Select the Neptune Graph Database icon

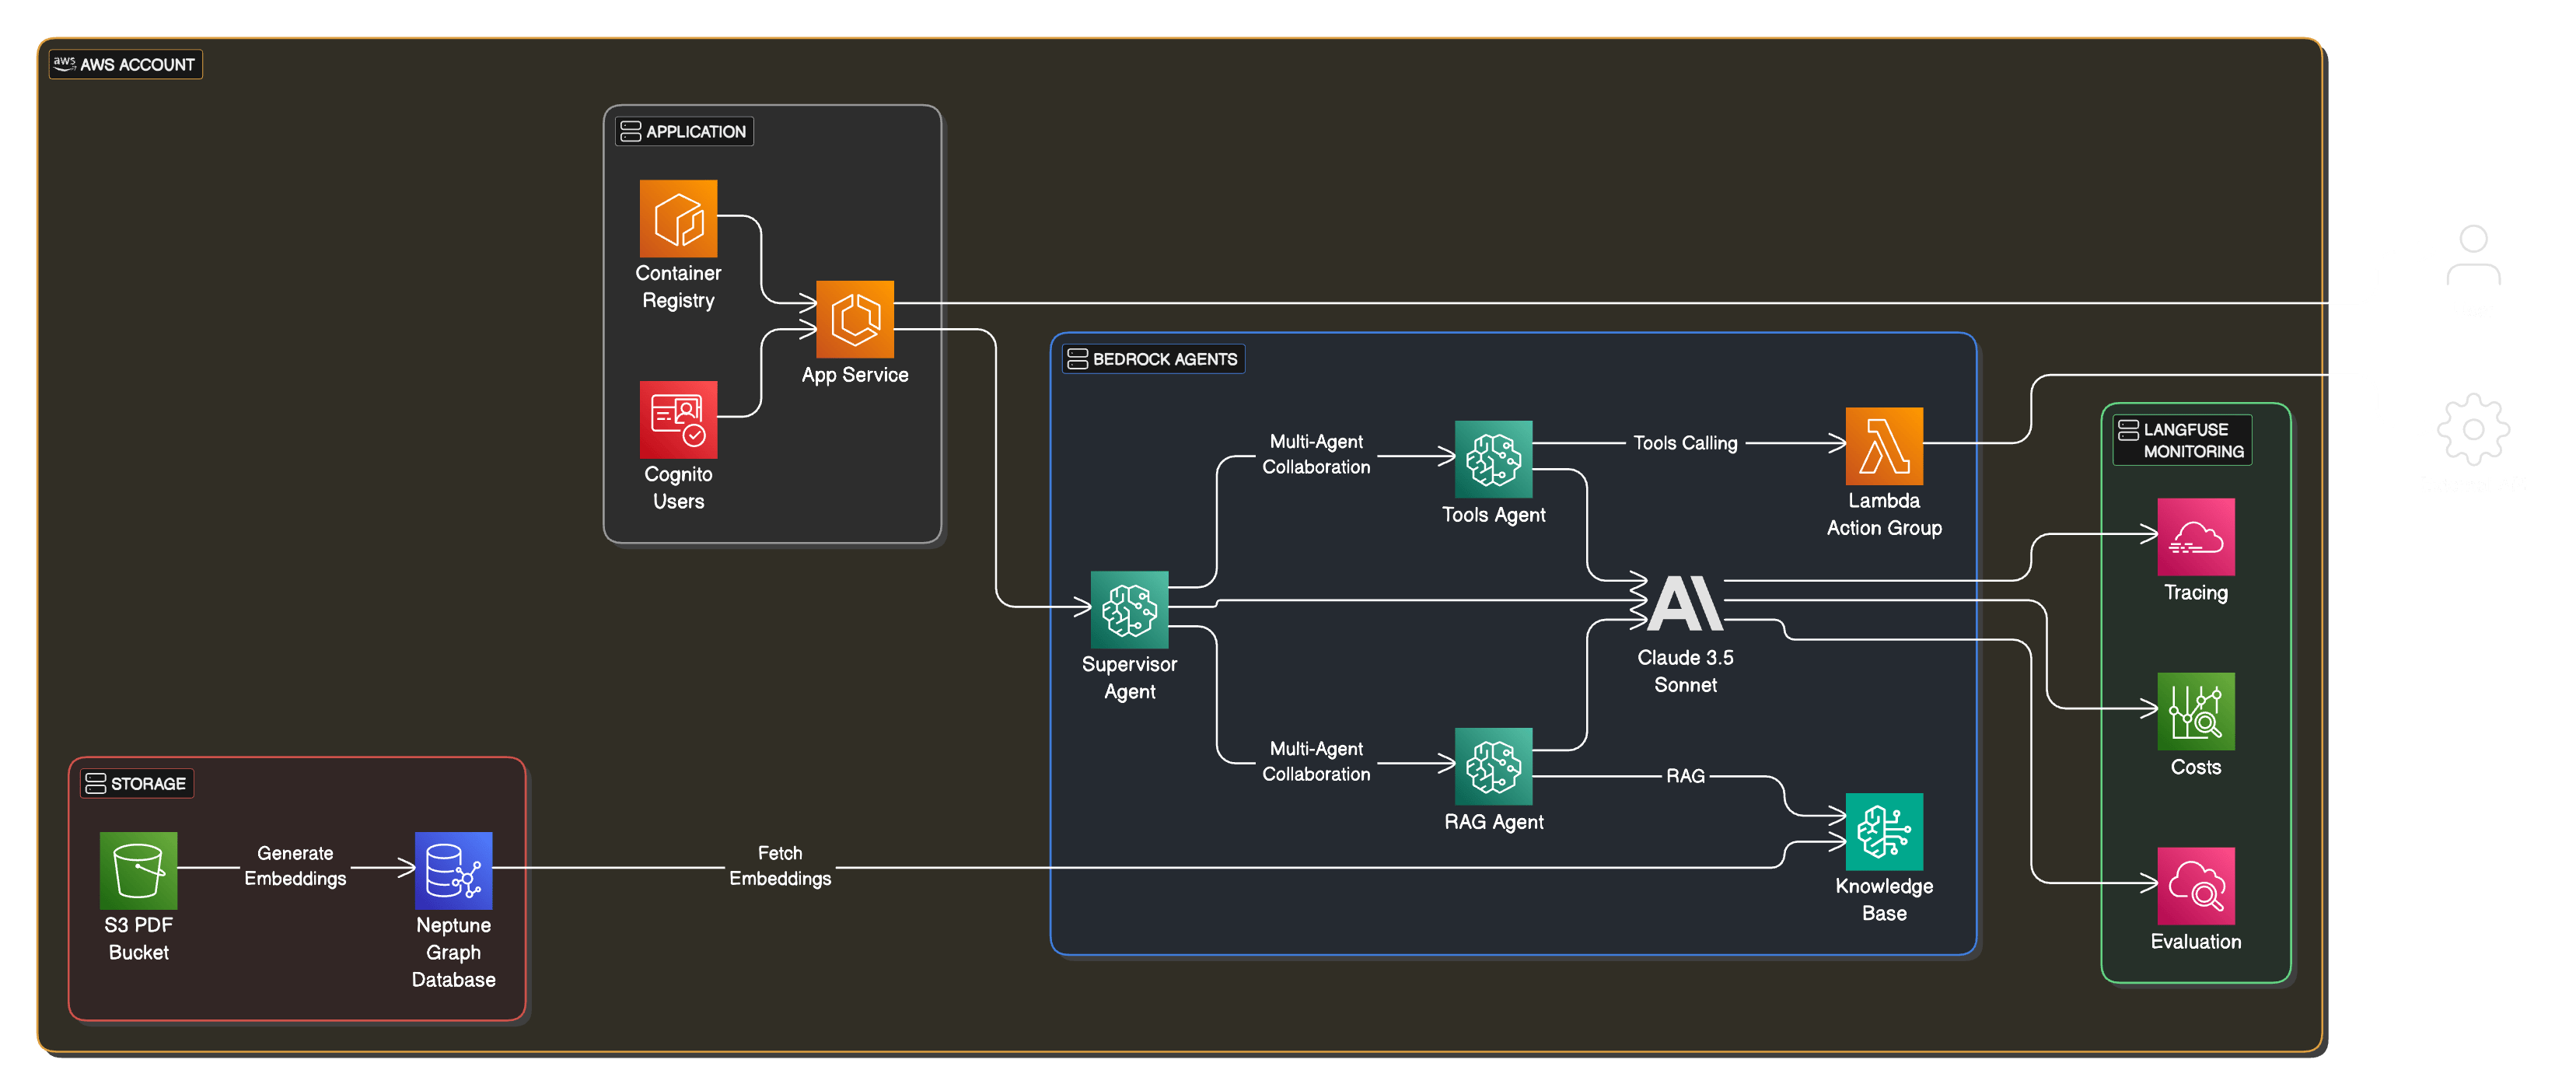[x=453, y=870]
